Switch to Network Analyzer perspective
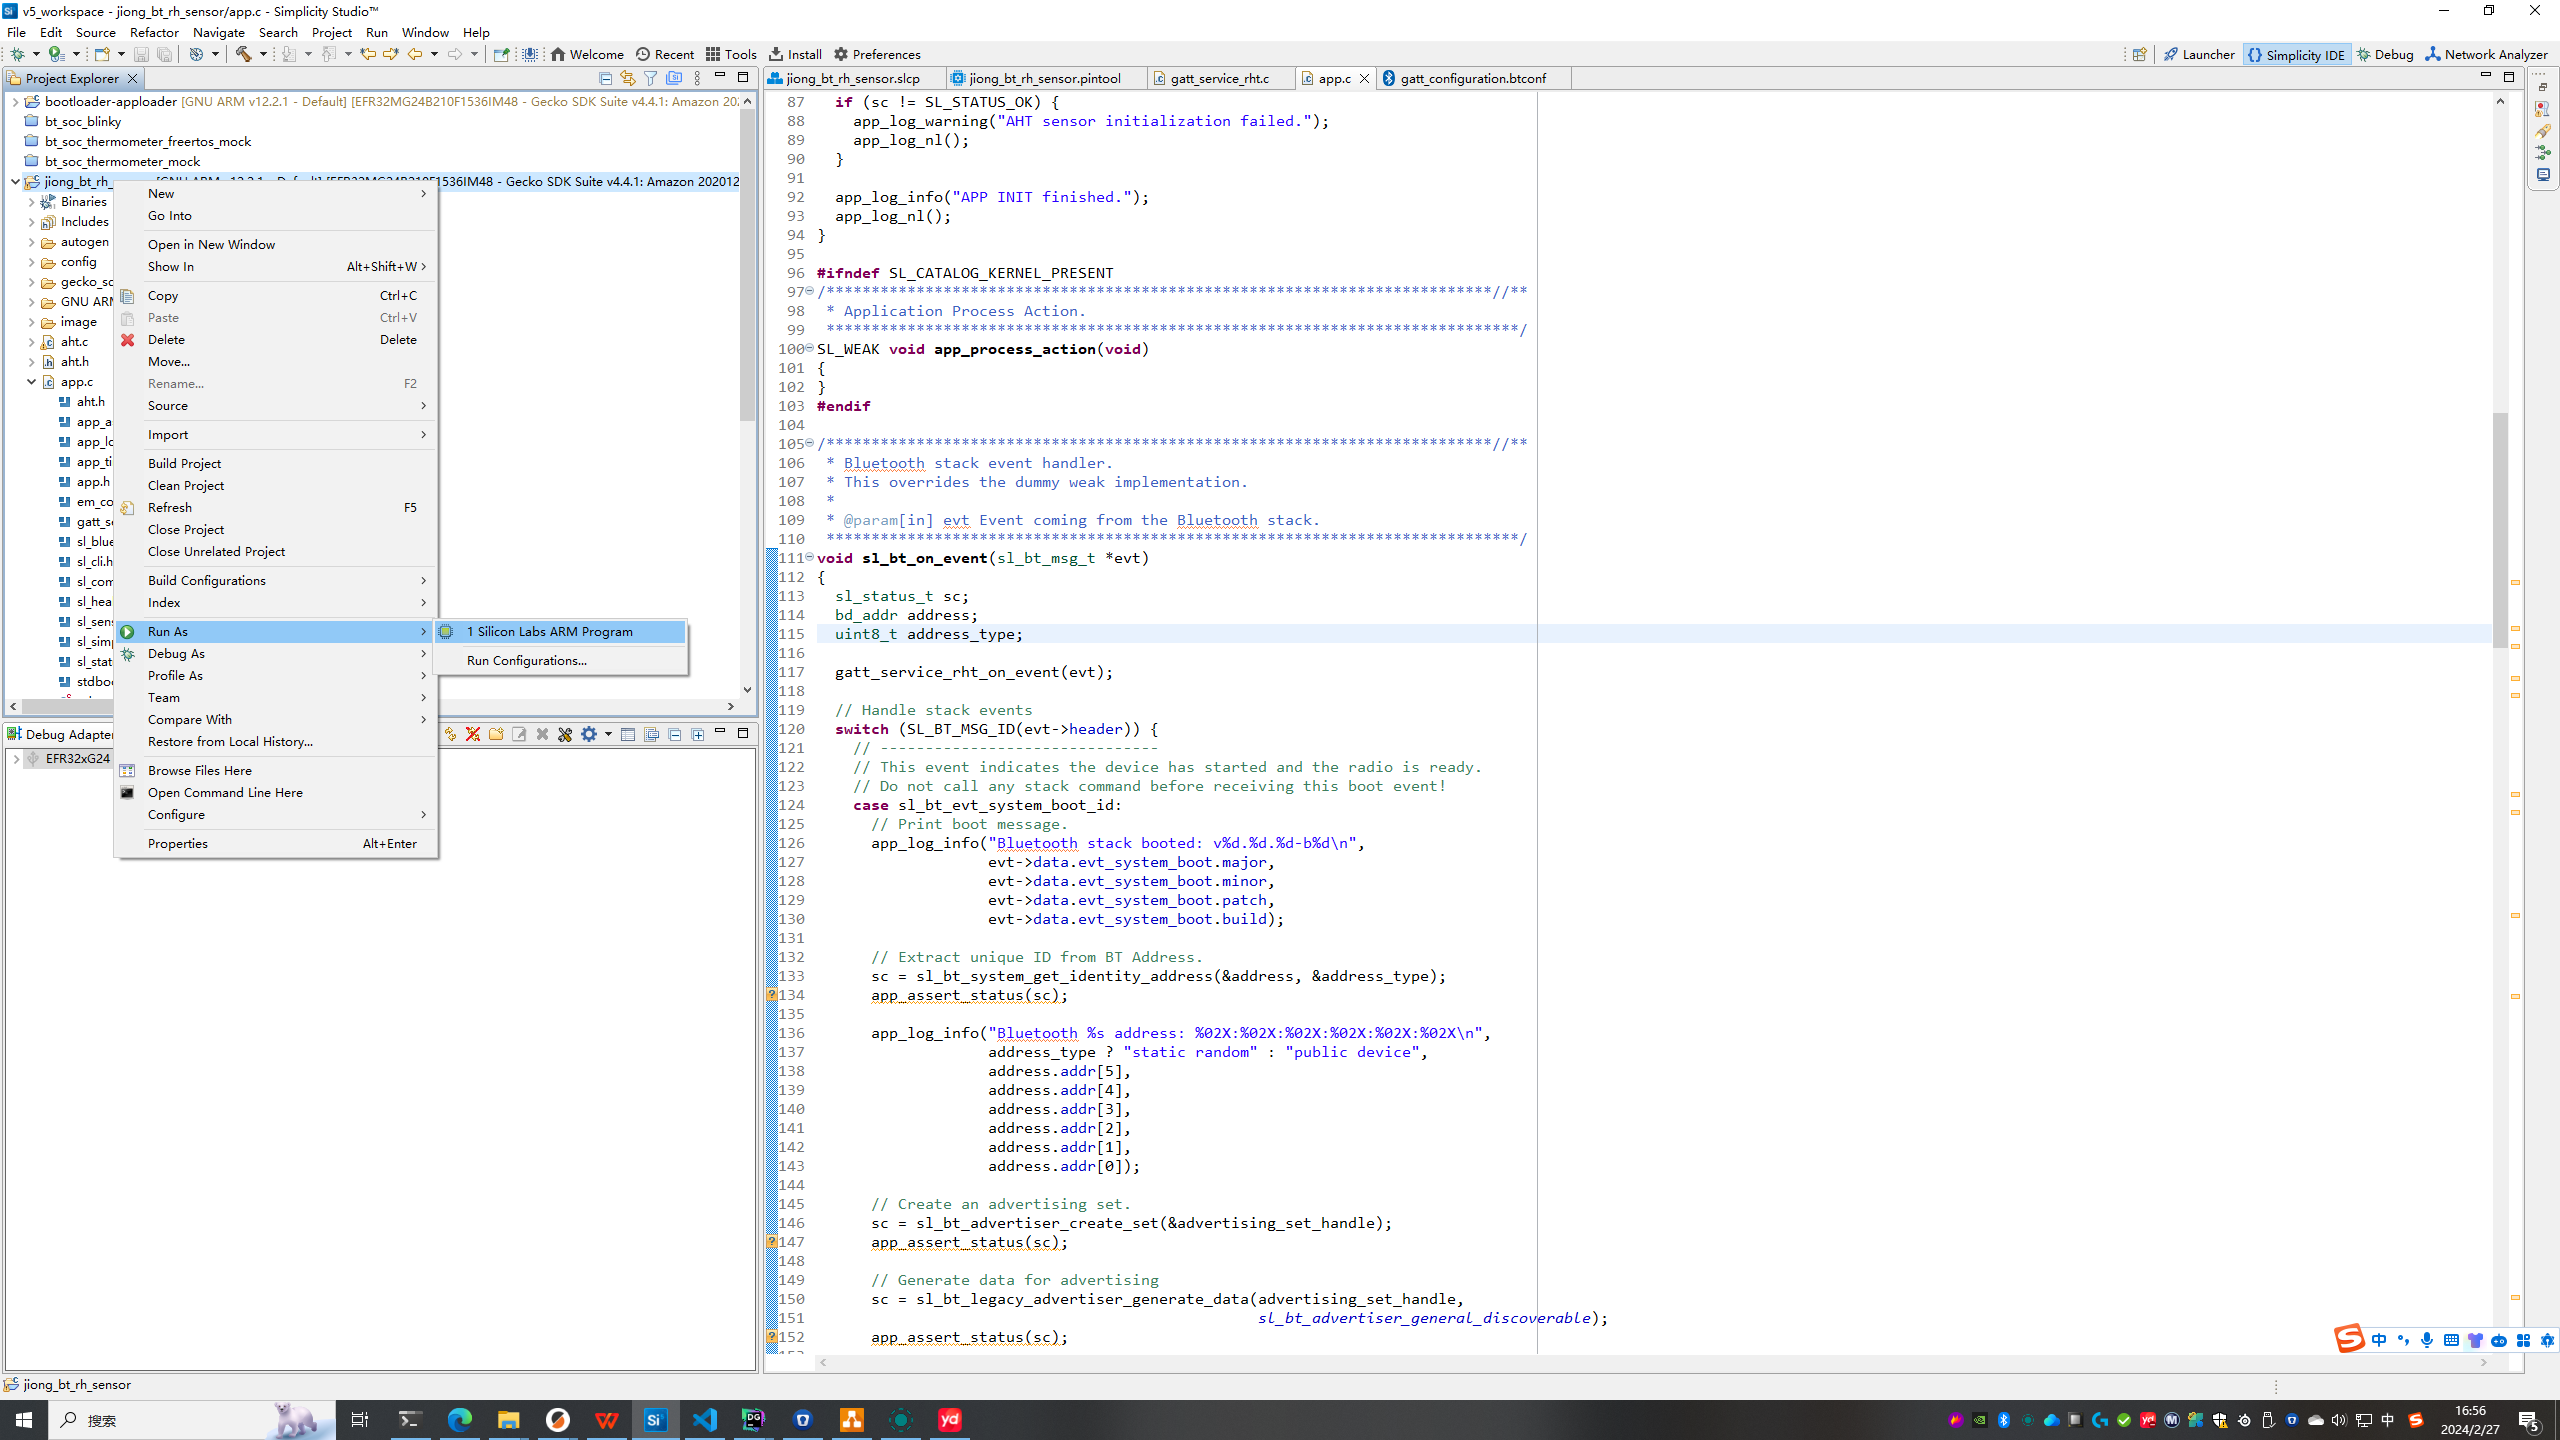This screenshot has width=2560, height=1440. click(2486, 54)
